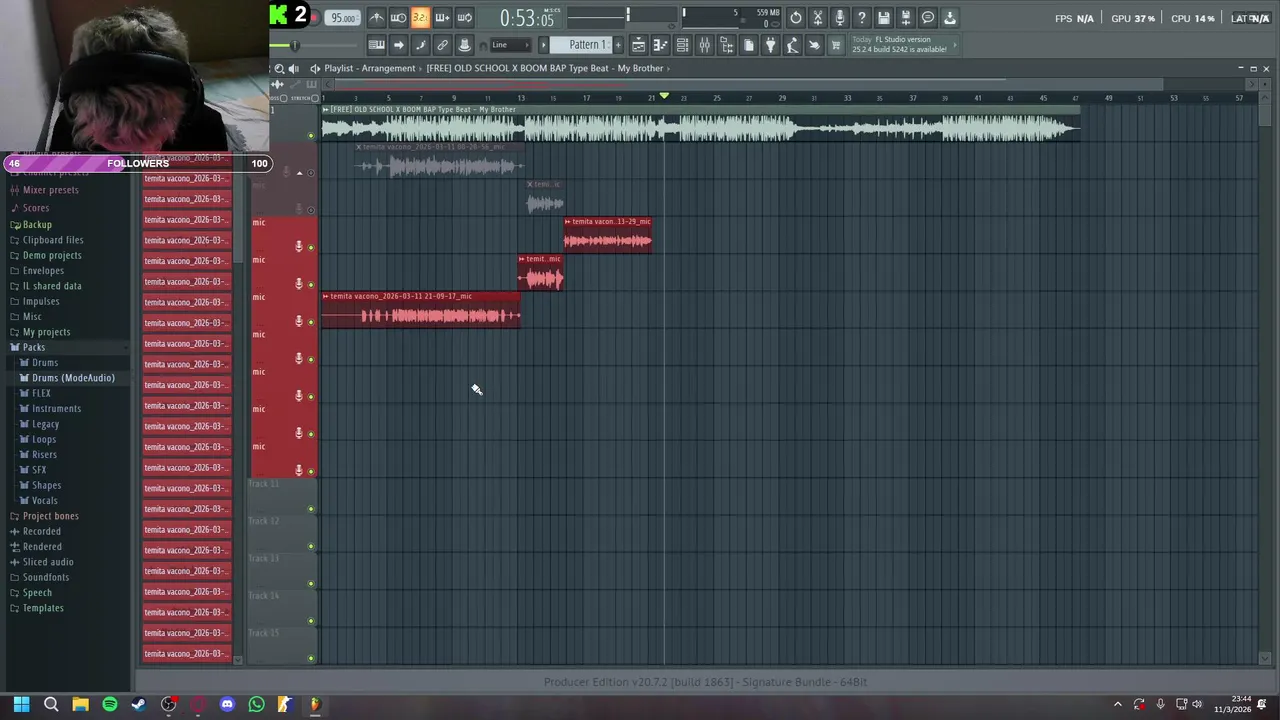Viewport: 1280px width, 720px height.
Task: Toggle the Browser panel icon
Action: click(726, 45)
